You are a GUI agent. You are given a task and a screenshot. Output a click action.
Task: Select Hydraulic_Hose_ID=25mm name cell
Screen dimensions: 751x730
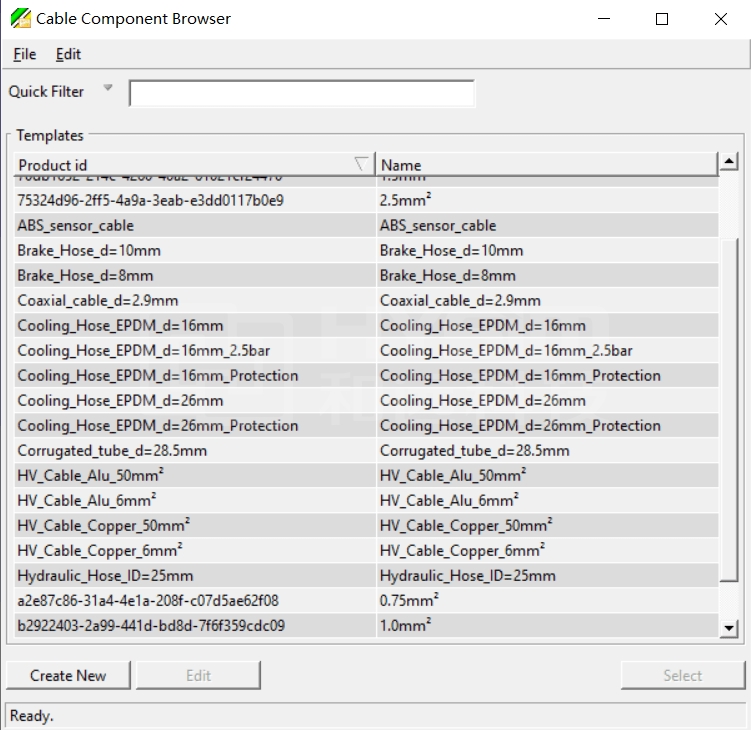pos(547,575)
